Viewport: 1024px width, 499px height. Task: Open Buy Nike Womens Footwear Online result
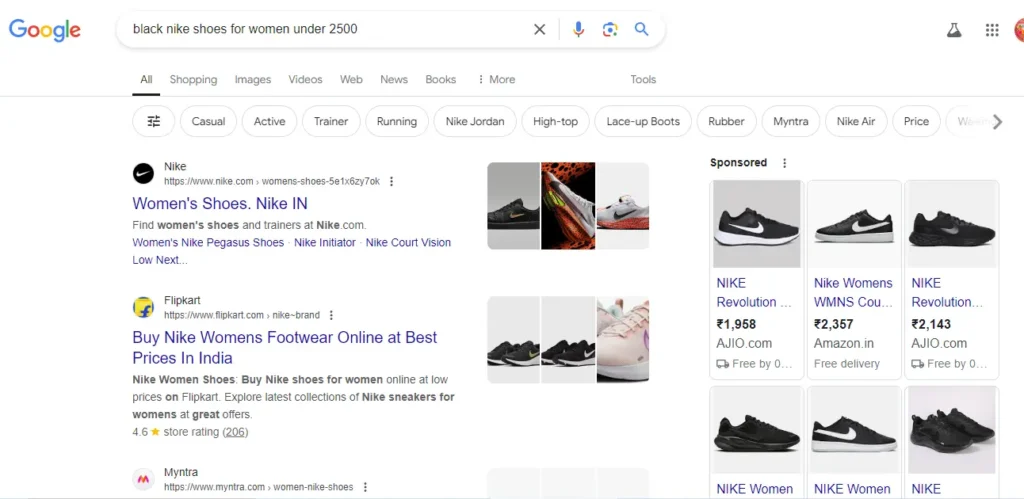pyautogui.click(x=285, y=347)
